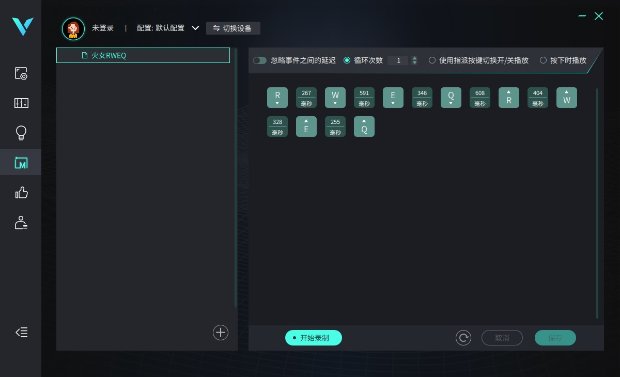
Task: Click the joystick icon in the sidebar
Action: point(21,223)
